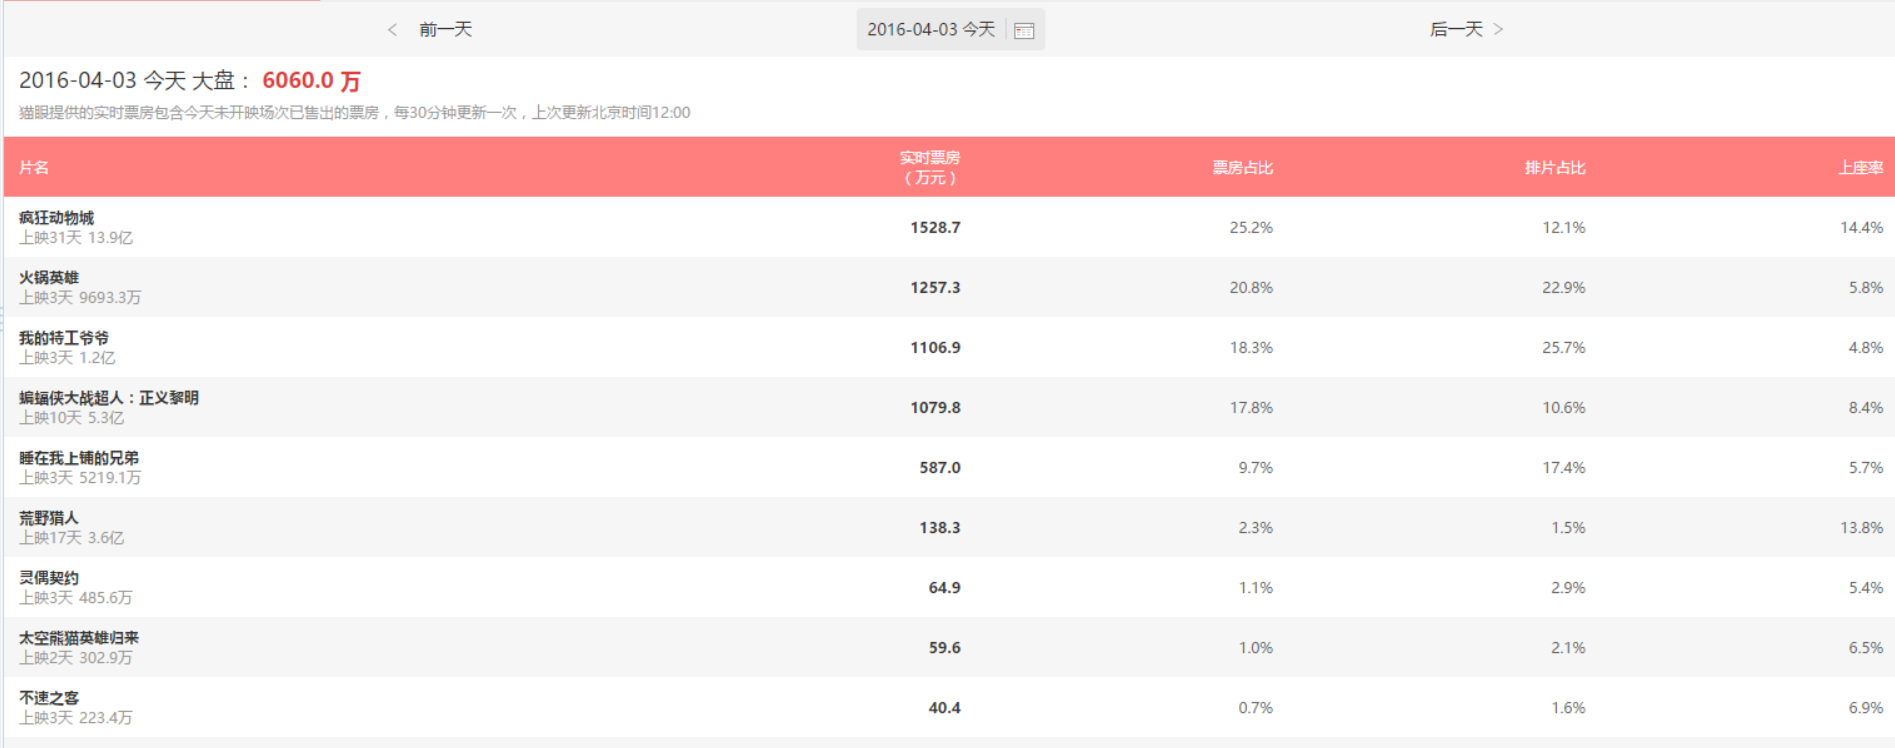Screen dimensions: 1895x748
Task: Click the right chevron arrow for next day
Action: click(1498, 30)
